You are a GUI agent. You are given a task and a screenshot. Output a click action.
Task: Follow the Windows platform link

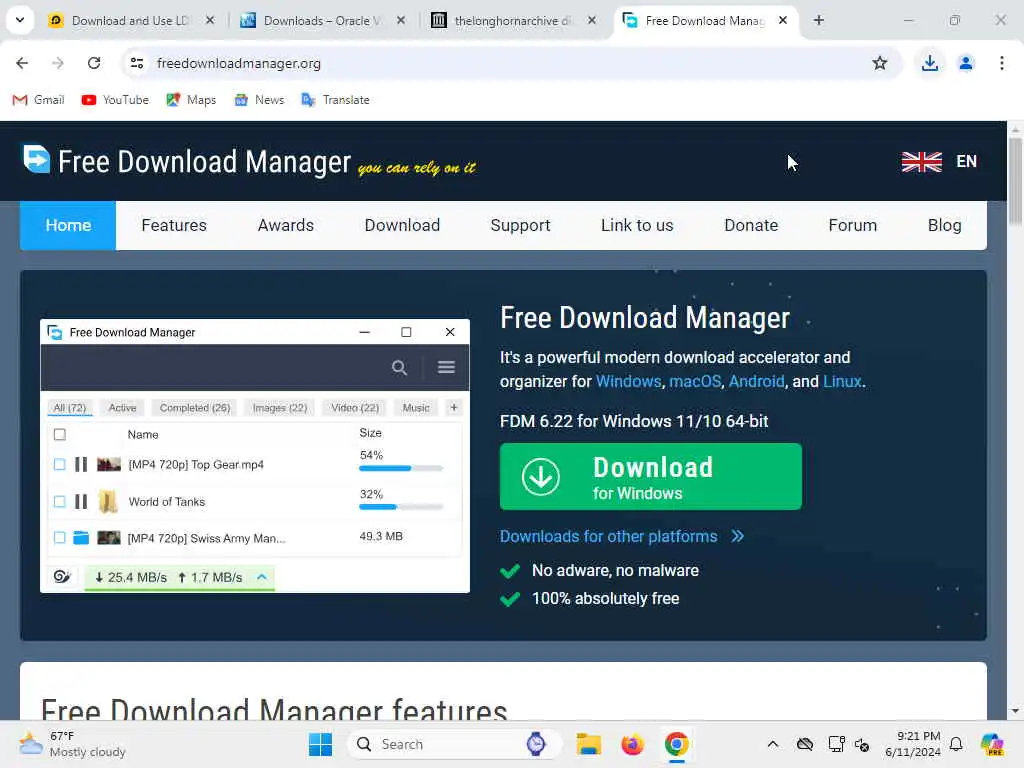628,381
